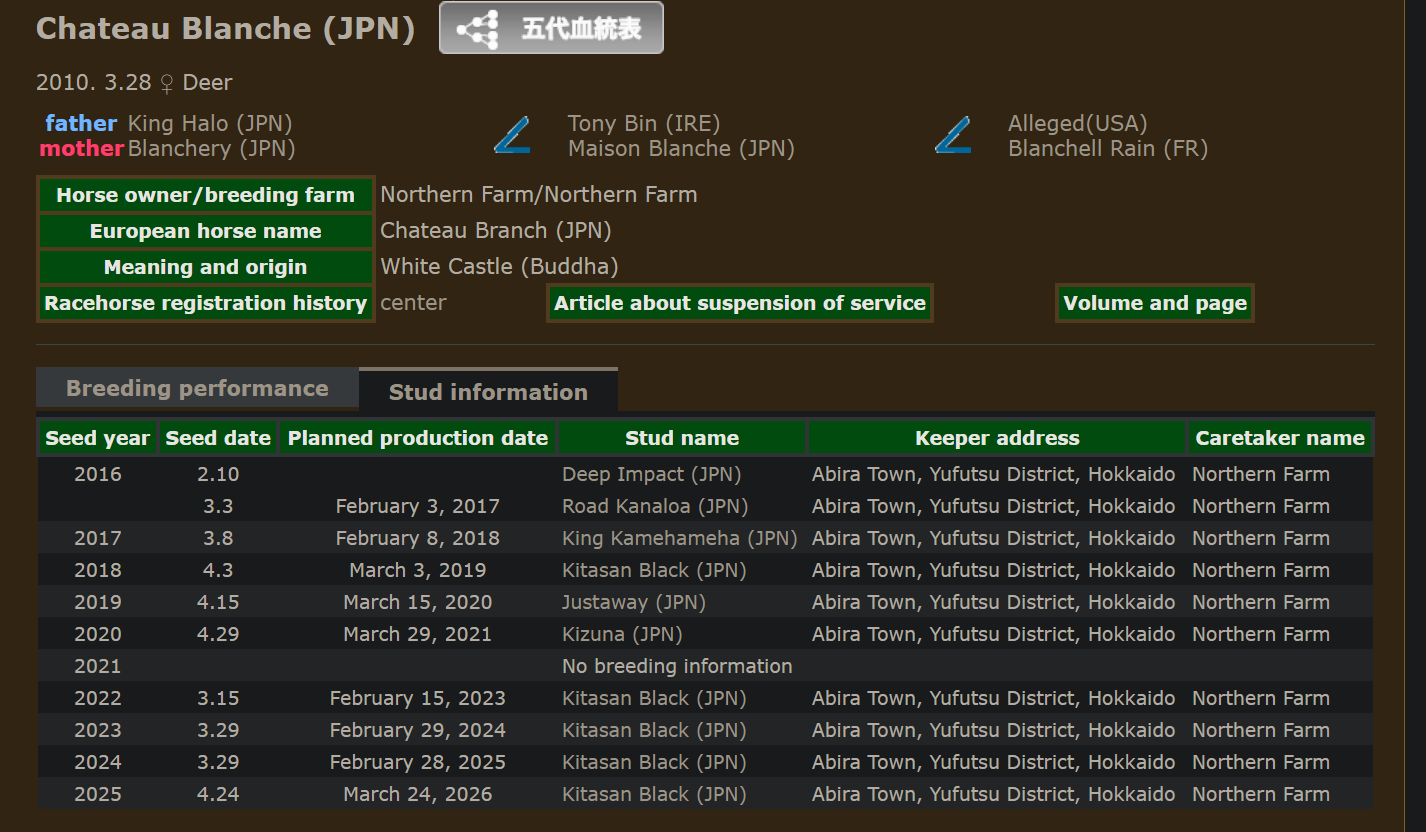Click Northern Farm caretaker in the 2025 row
This screenshot has height=832, width=1426.
point(1261,794)
